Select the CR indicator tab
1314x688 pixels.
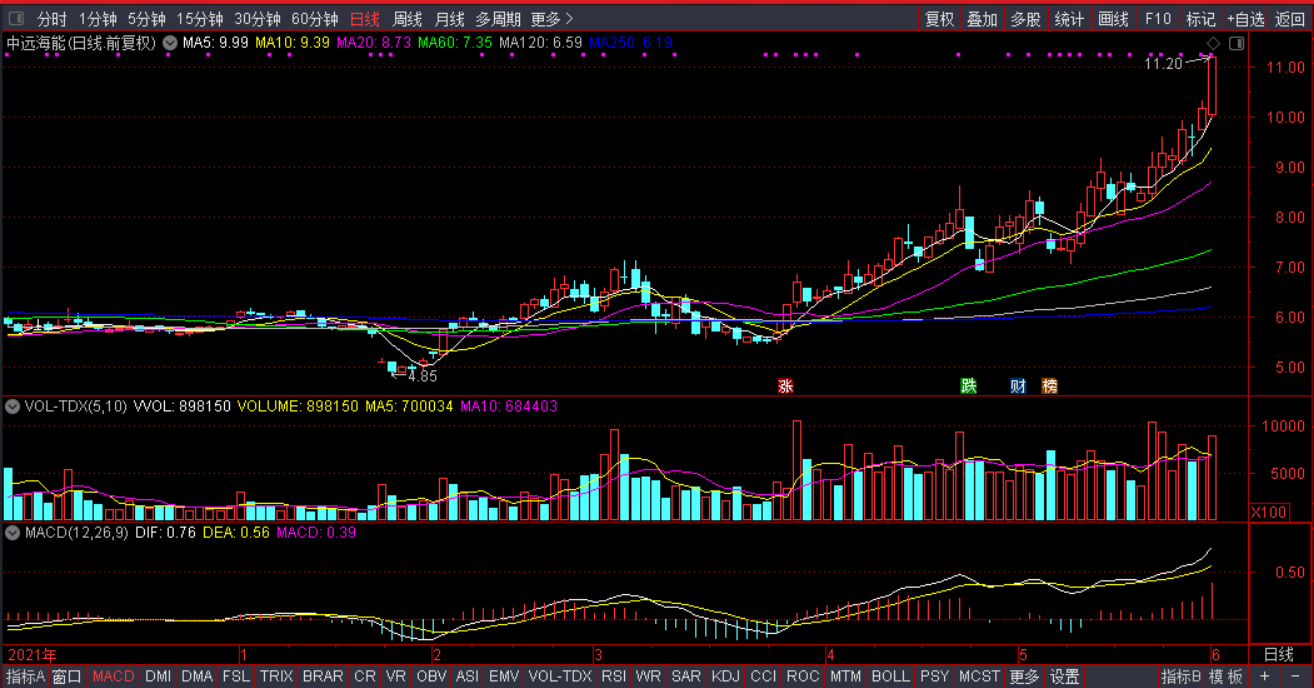pos(365,677)
